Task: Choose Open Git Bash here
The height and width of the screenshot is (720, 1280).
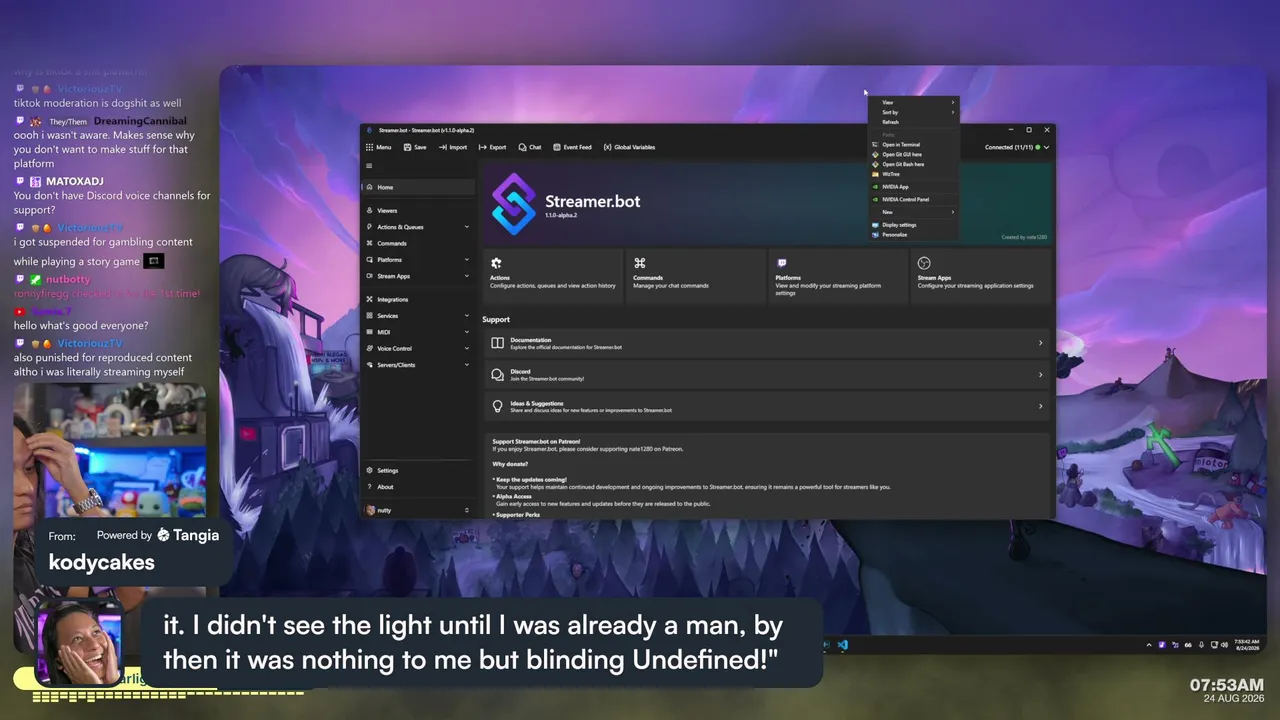Action: (x=913, y=164)
